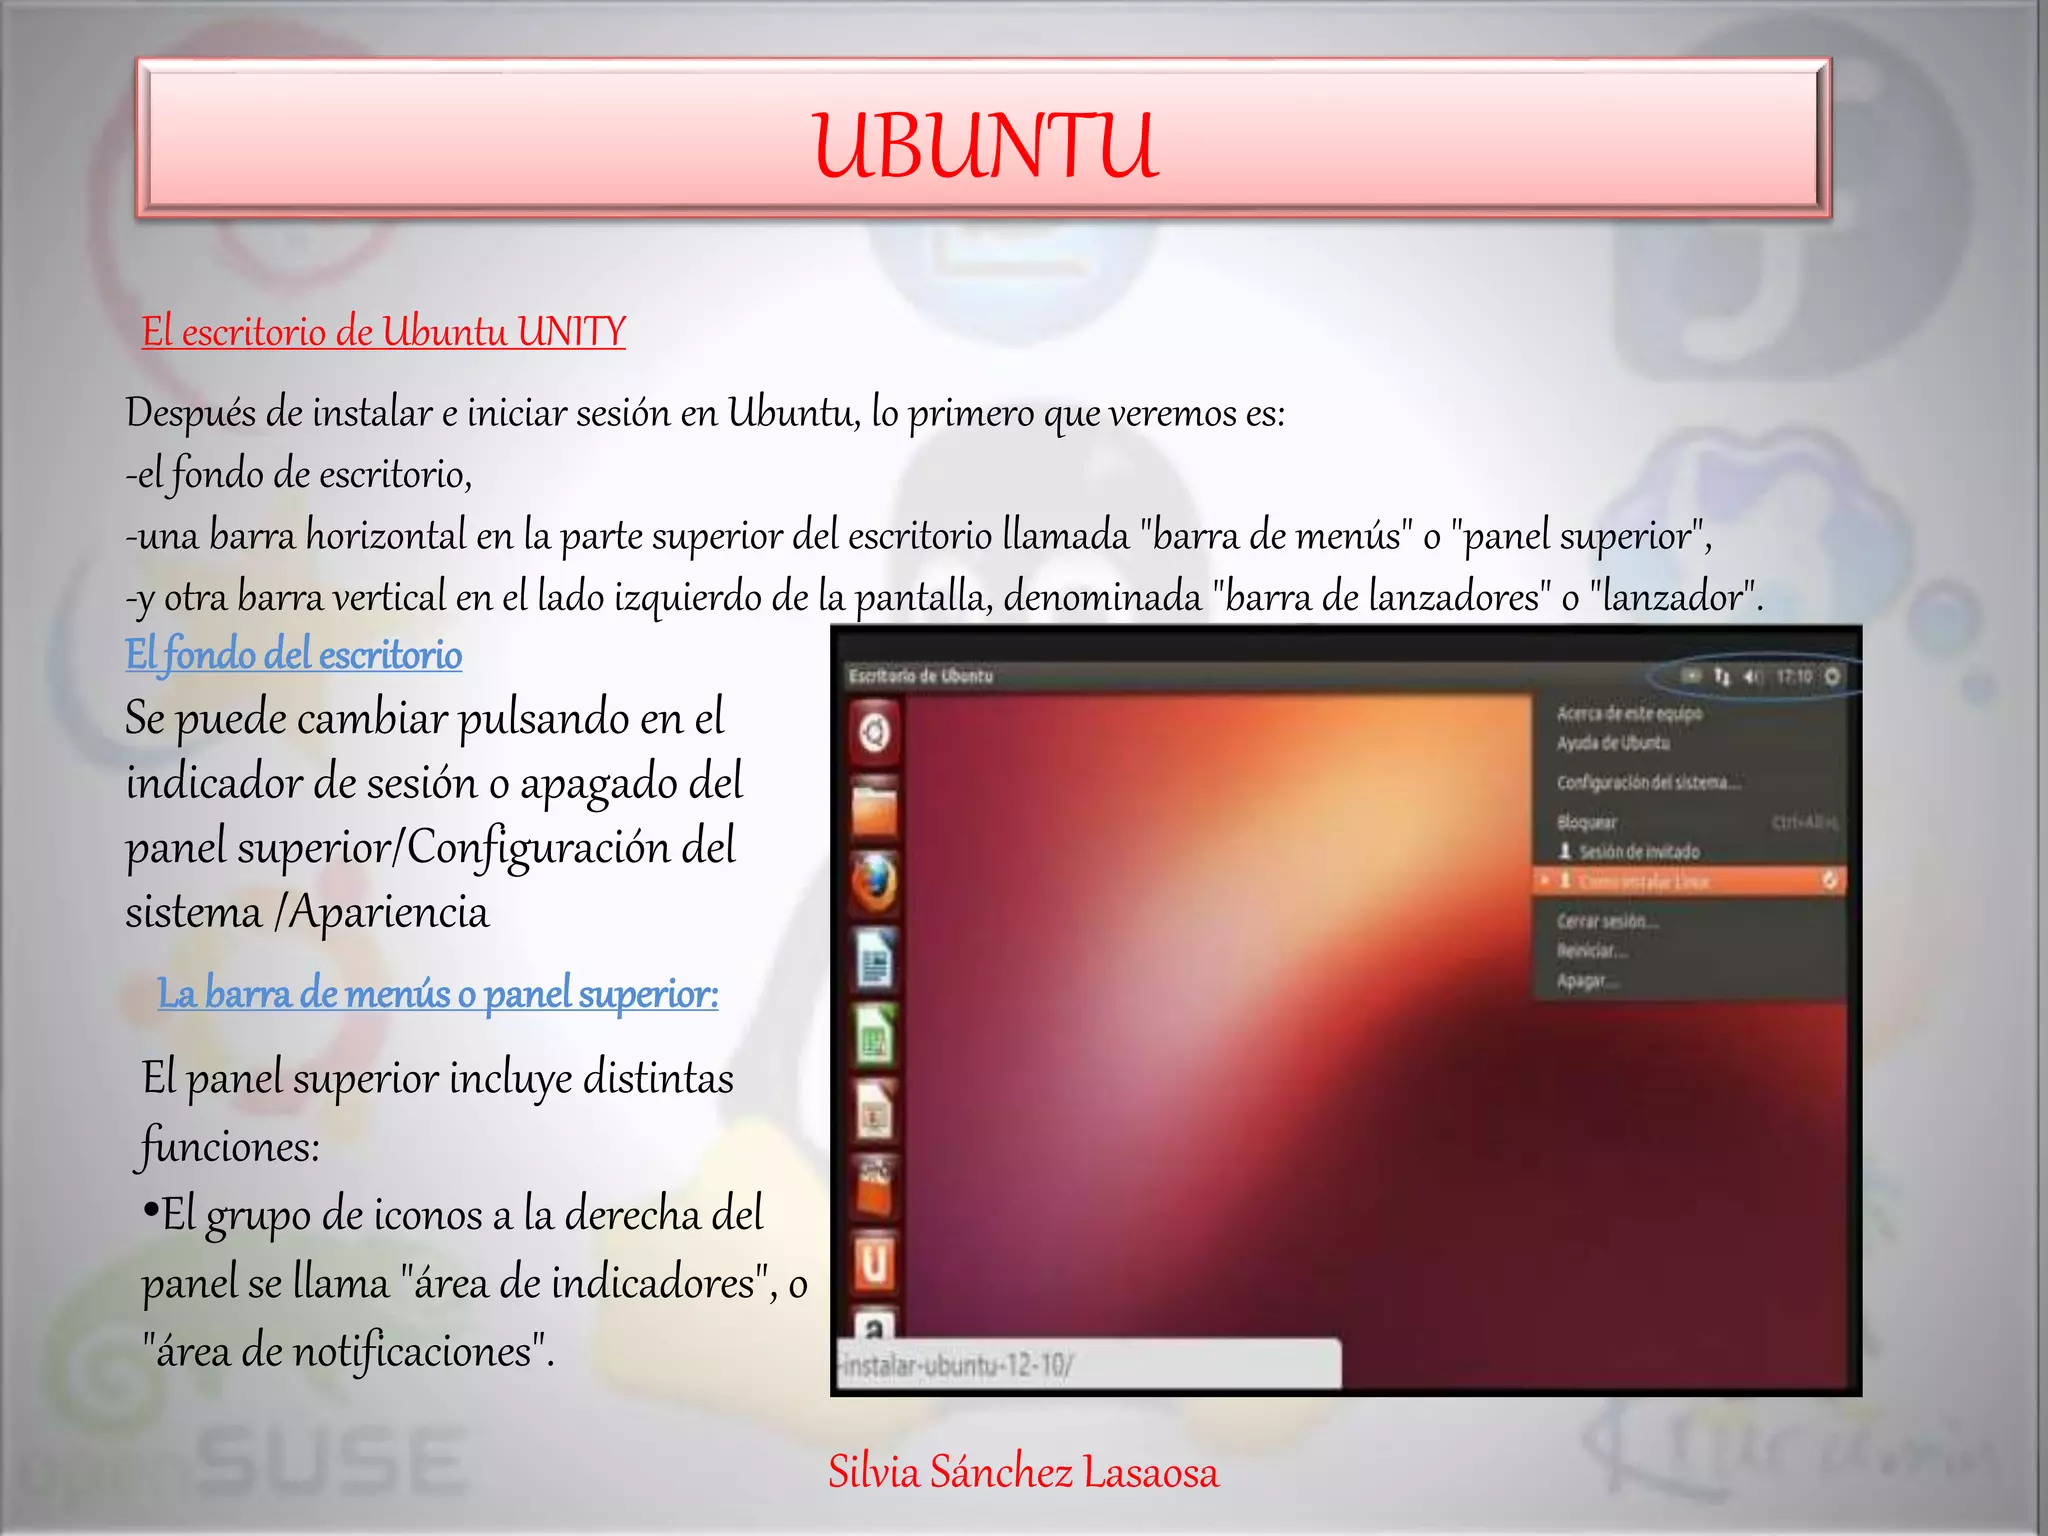Choose 'Apagar...' in session menu
The height and width of the screenshot is (1536, 2048).
tap(1586, 981)
